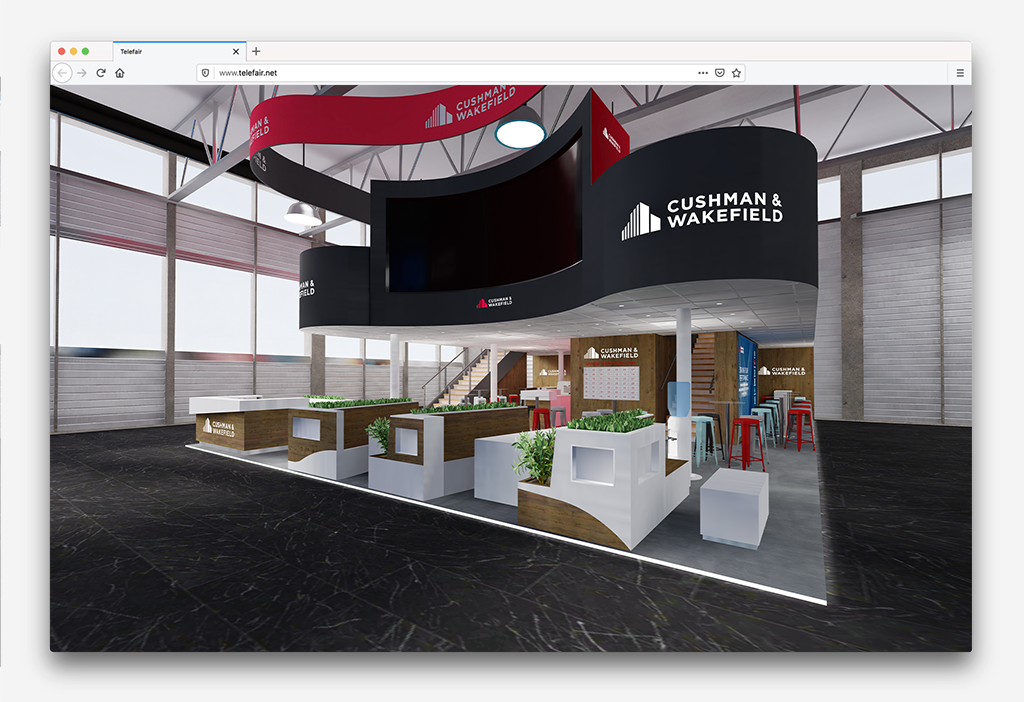Close the browser window with red button
Viewport: 1024px width, 702px height.
tap(61, 51)
